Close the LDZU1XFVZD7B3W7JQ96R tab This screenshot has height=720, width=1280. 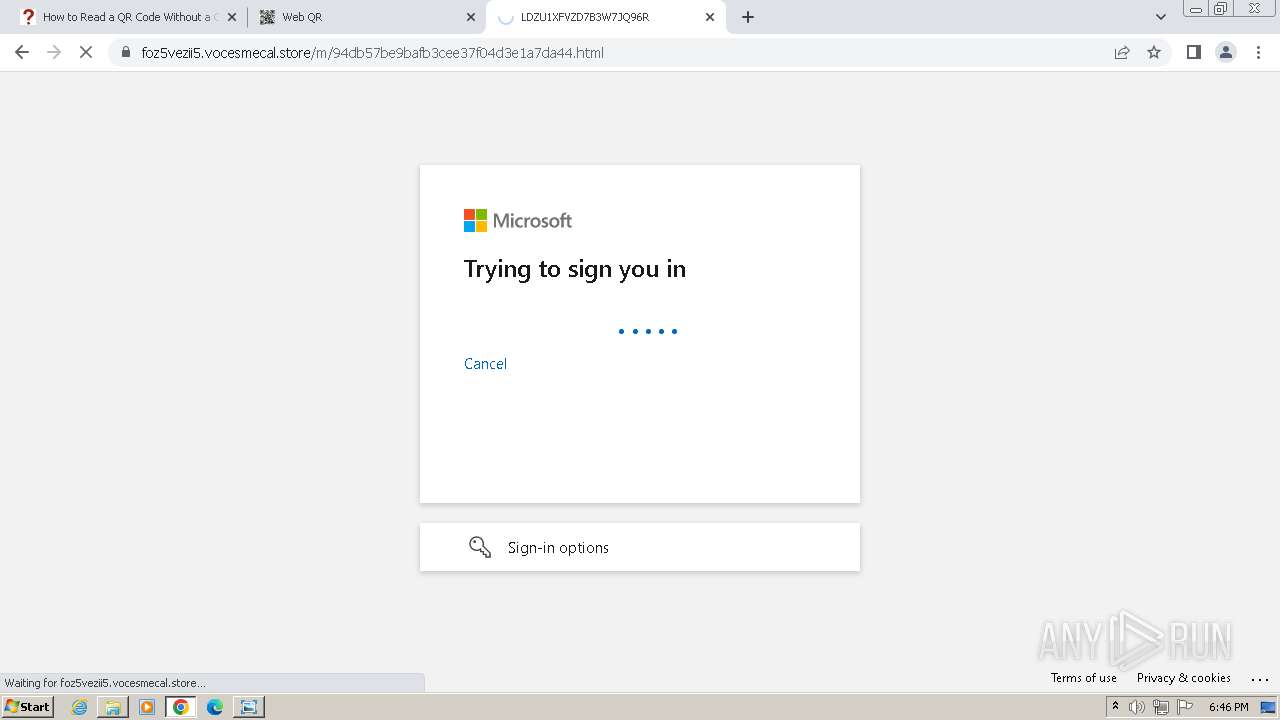(710, 17)
